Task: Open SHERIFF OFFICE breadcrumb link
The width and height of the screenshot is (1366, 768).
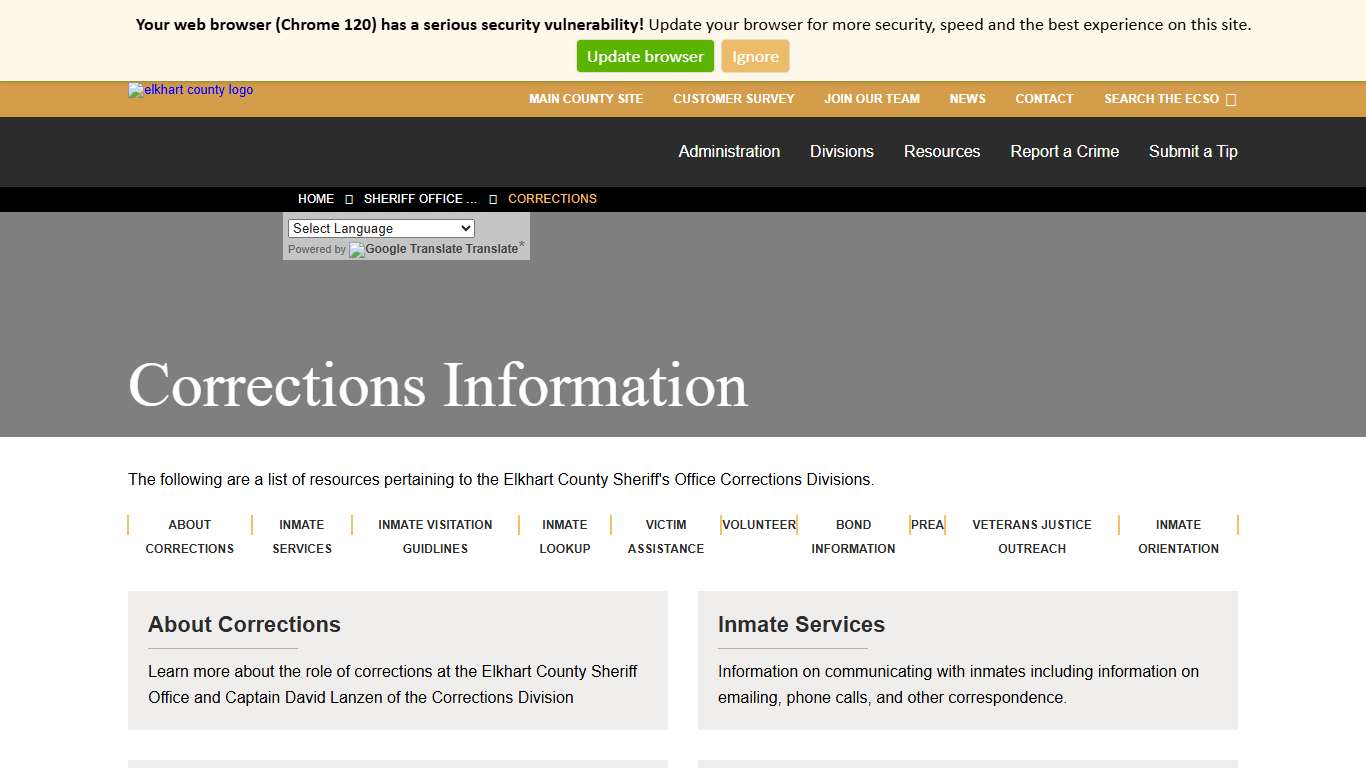Action: click(x=420, y=198)
